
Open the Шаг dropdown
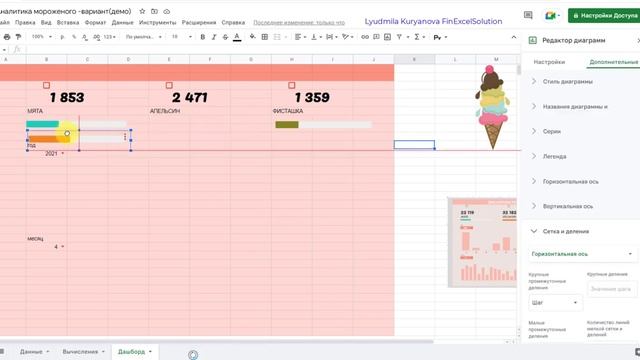pos(556,302)
